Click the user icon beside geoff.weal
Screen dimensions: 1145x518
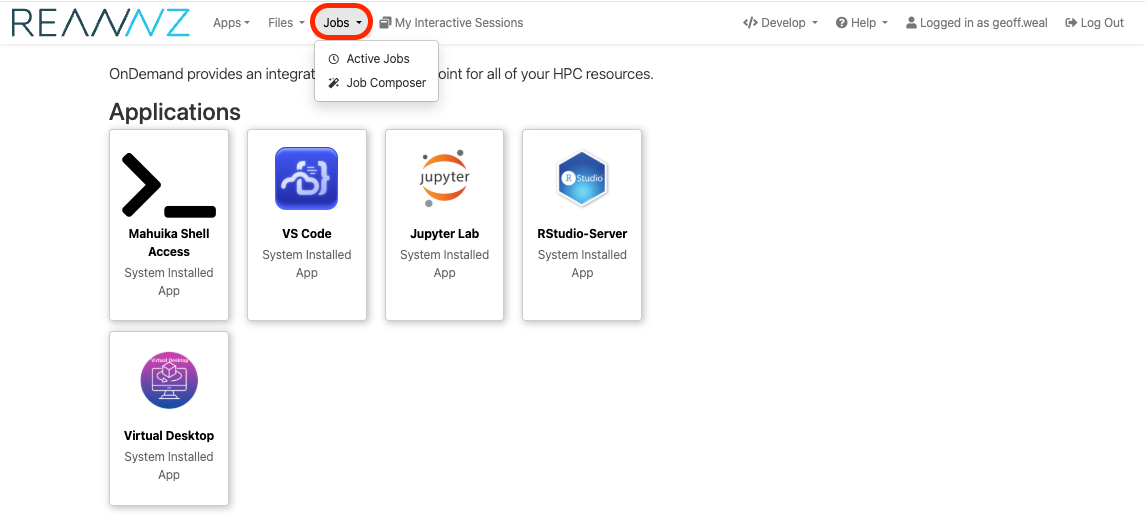point(911,23)
